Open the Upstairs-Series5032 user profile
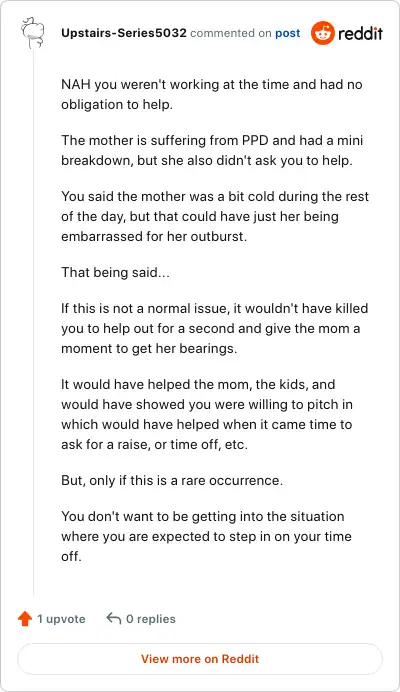This screenshot has height=692, width=400. coord(124,33)
